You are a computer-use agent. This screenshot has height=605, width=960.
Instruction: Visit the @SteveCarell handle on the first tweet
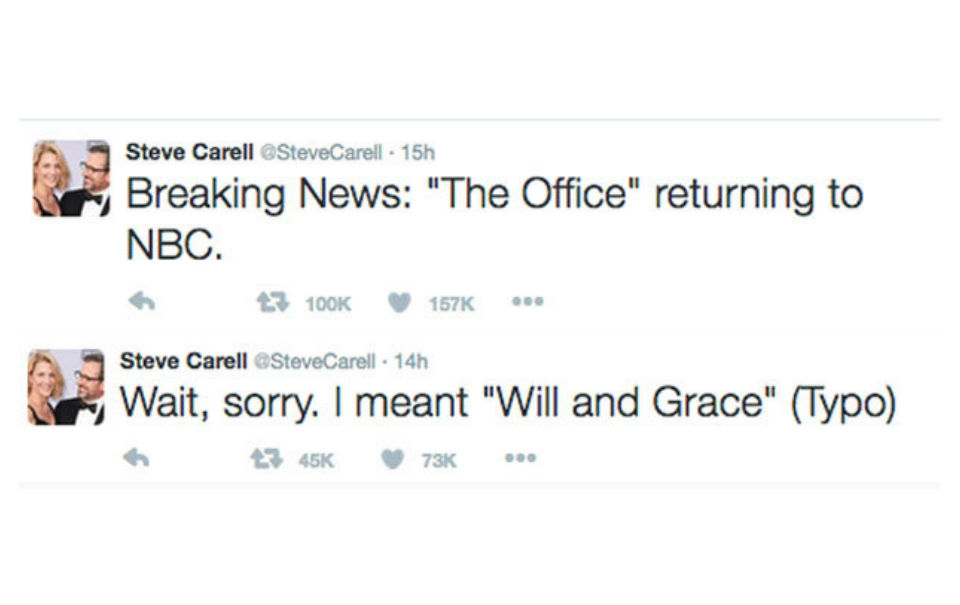coord(320,153)
